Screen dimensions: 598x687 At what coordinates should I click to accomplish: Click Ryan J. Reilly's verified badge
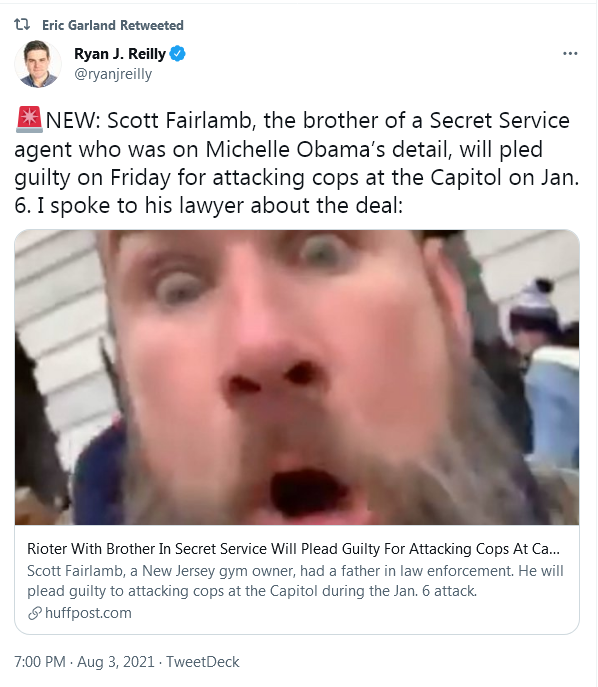pos(177,54)
